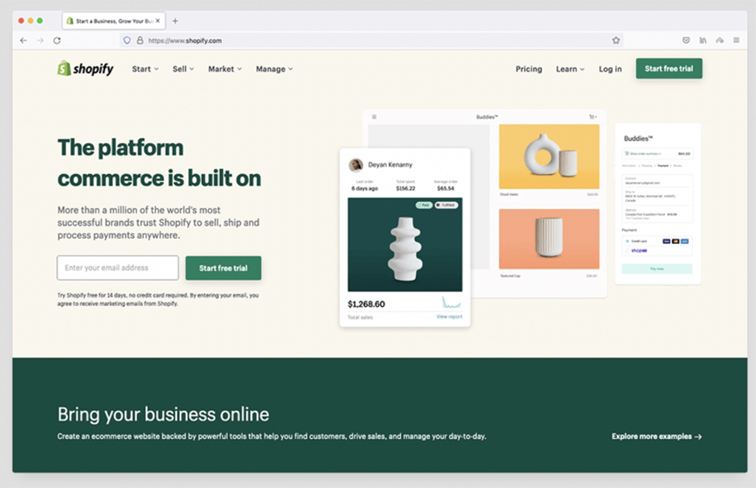This screenshot has height=488, width=756.
Task: Click the Log in link
Action: 610,69
